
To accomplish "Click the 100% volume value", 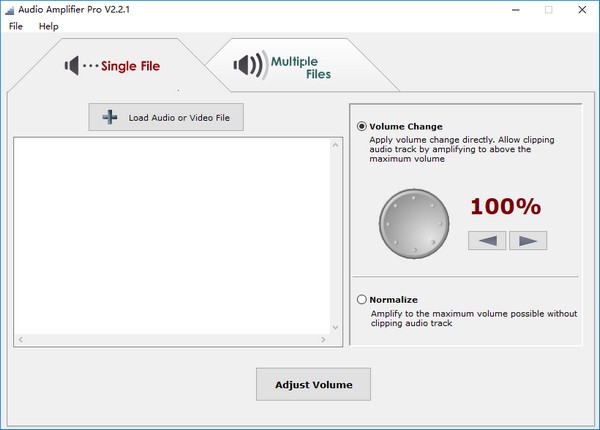I will point(505,207).
